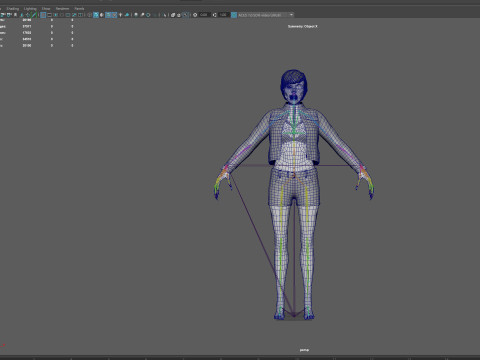The height and width of the screenshot is (360, 480).
Task: Open the Lighting menu
Action: tap(30, 8)
